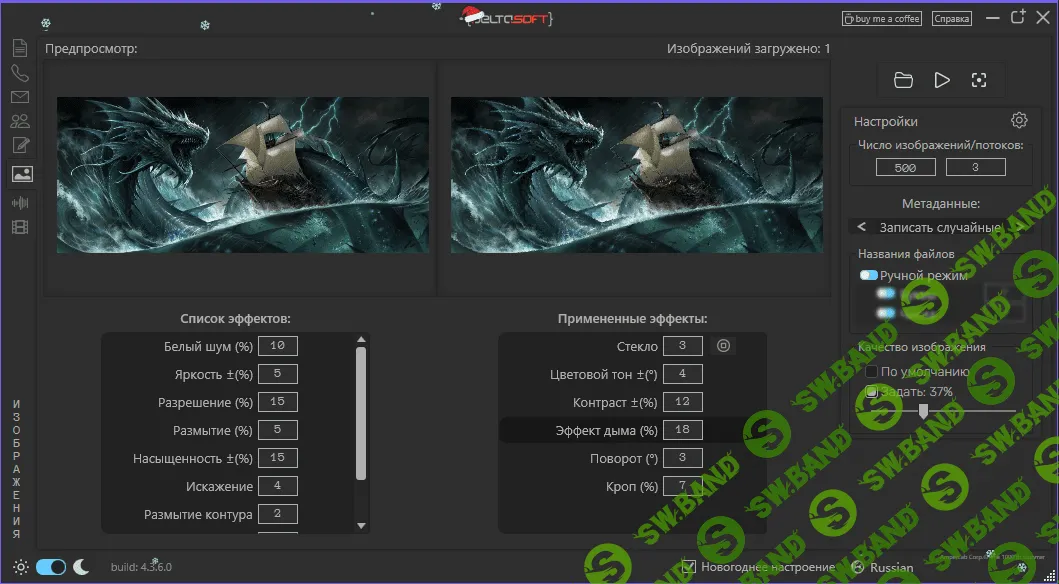Open the phone section in sidebar
This screenshot has width=1059, height=584.
point(20,74)
